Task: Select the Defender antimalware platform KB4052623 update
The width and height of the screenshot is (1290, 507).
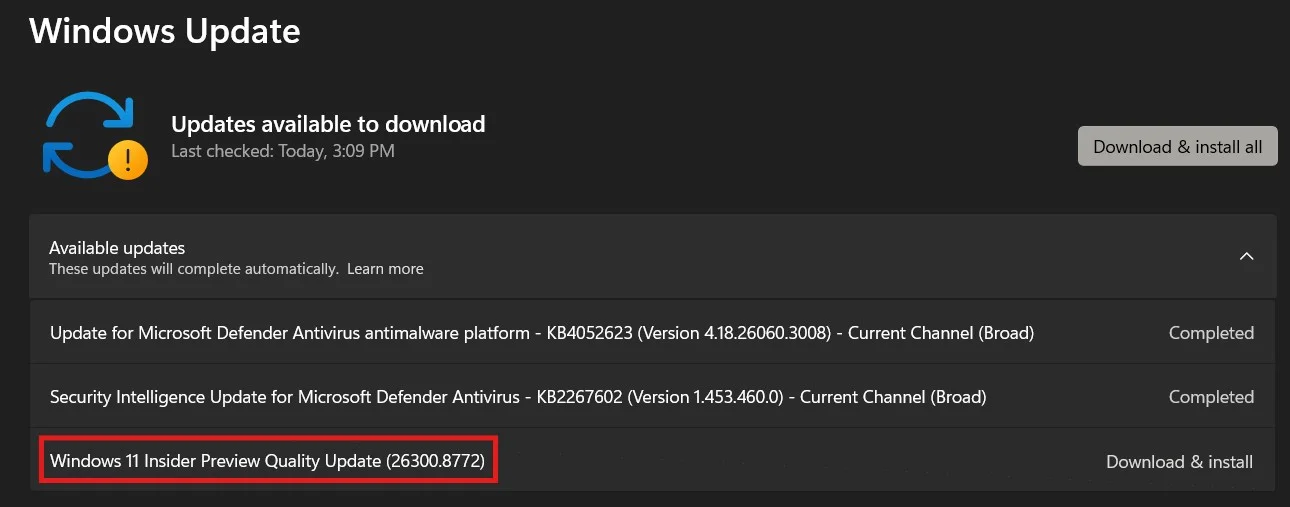Action: 653,332
